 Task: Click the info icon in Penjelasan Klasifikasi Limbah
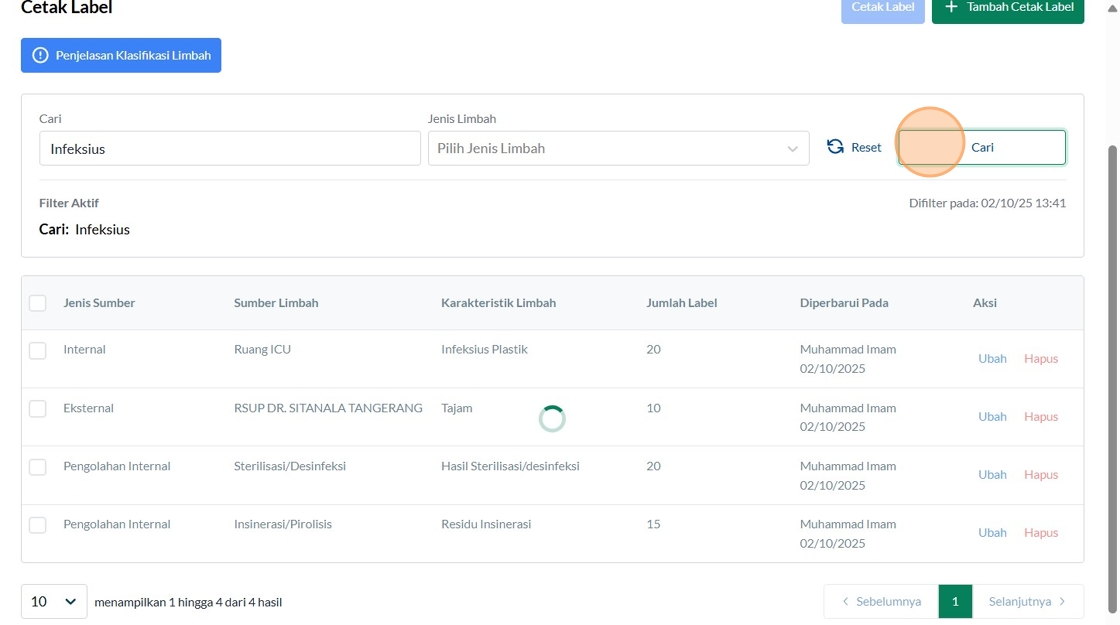tap(40, 56)
